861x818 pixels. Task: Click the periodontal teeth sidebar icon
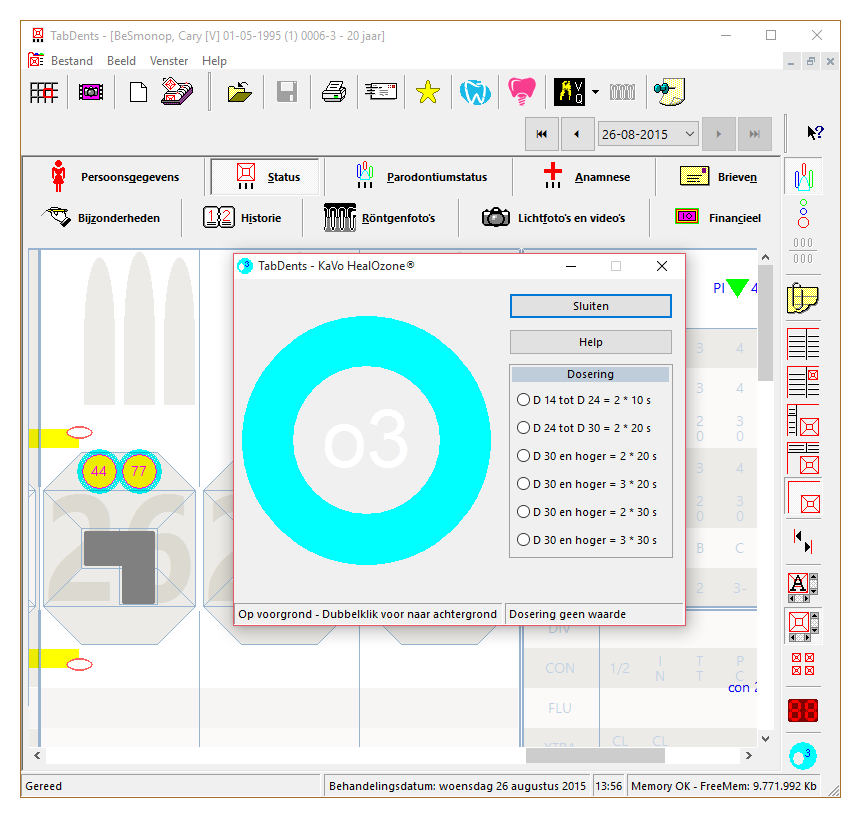click(803, 176)
